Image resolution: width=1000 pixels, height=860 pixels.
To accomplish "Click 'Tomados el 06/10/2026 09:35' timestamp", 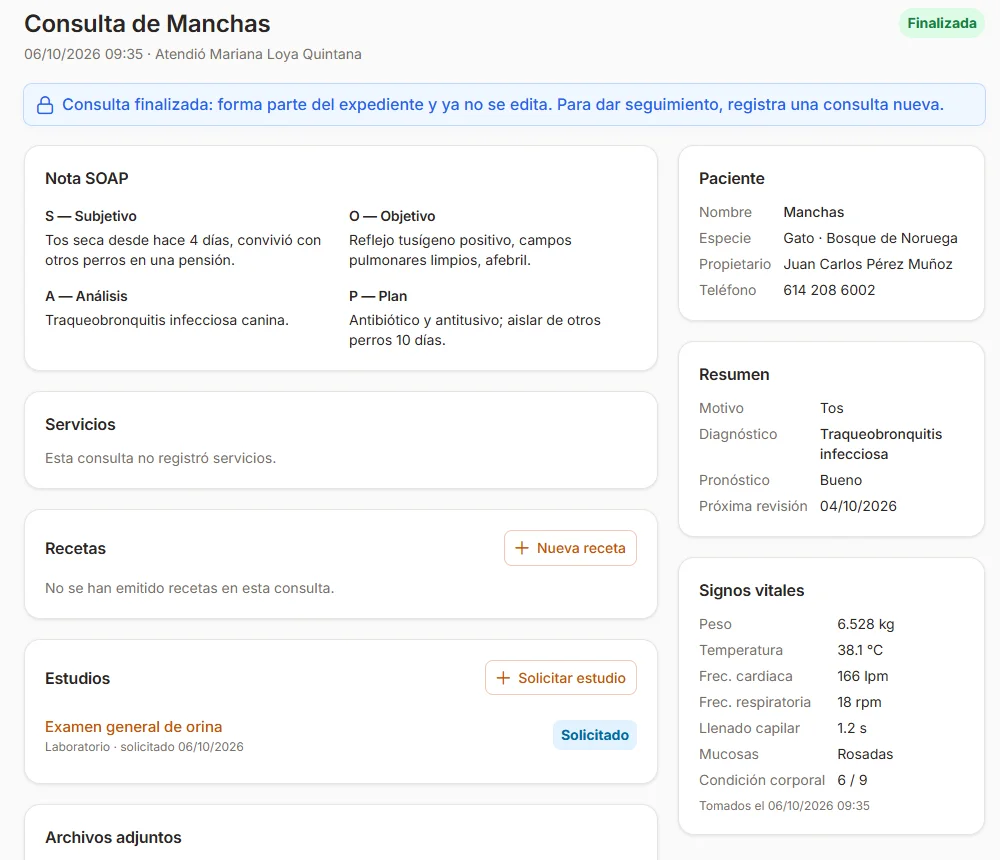I will coord(784,806).
